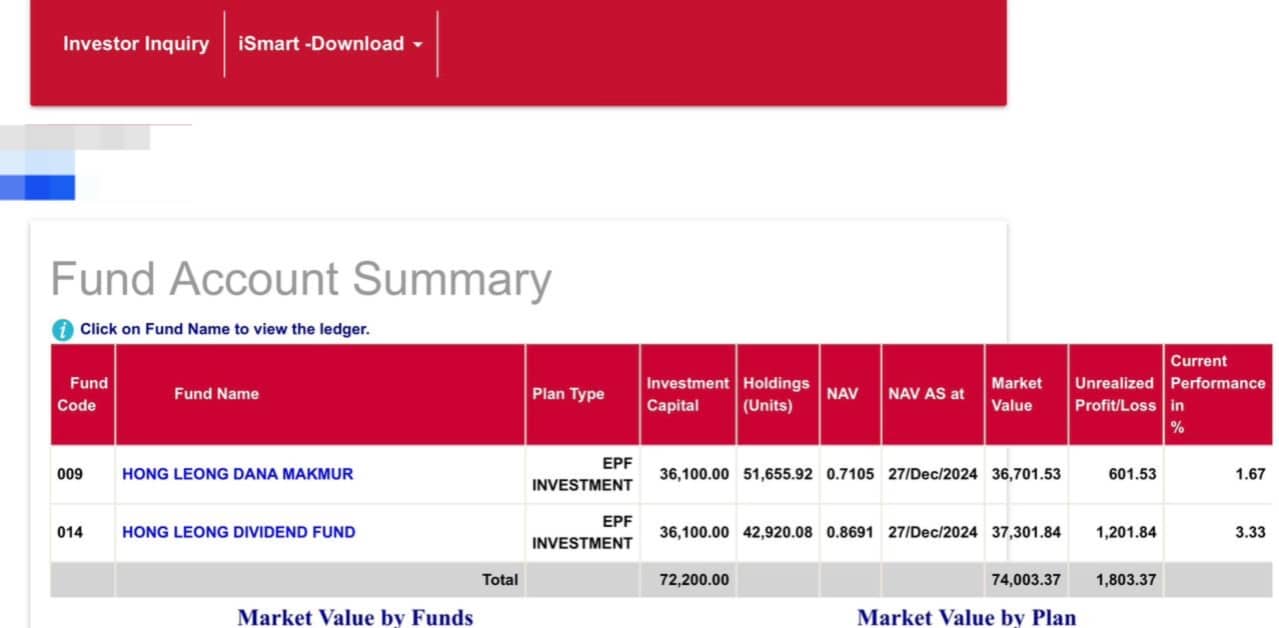The width and height of the screenshot is (1279, 628).
Task: Click 'Click on Fund Name to view the ledger' hint
Action: (225, 329)
